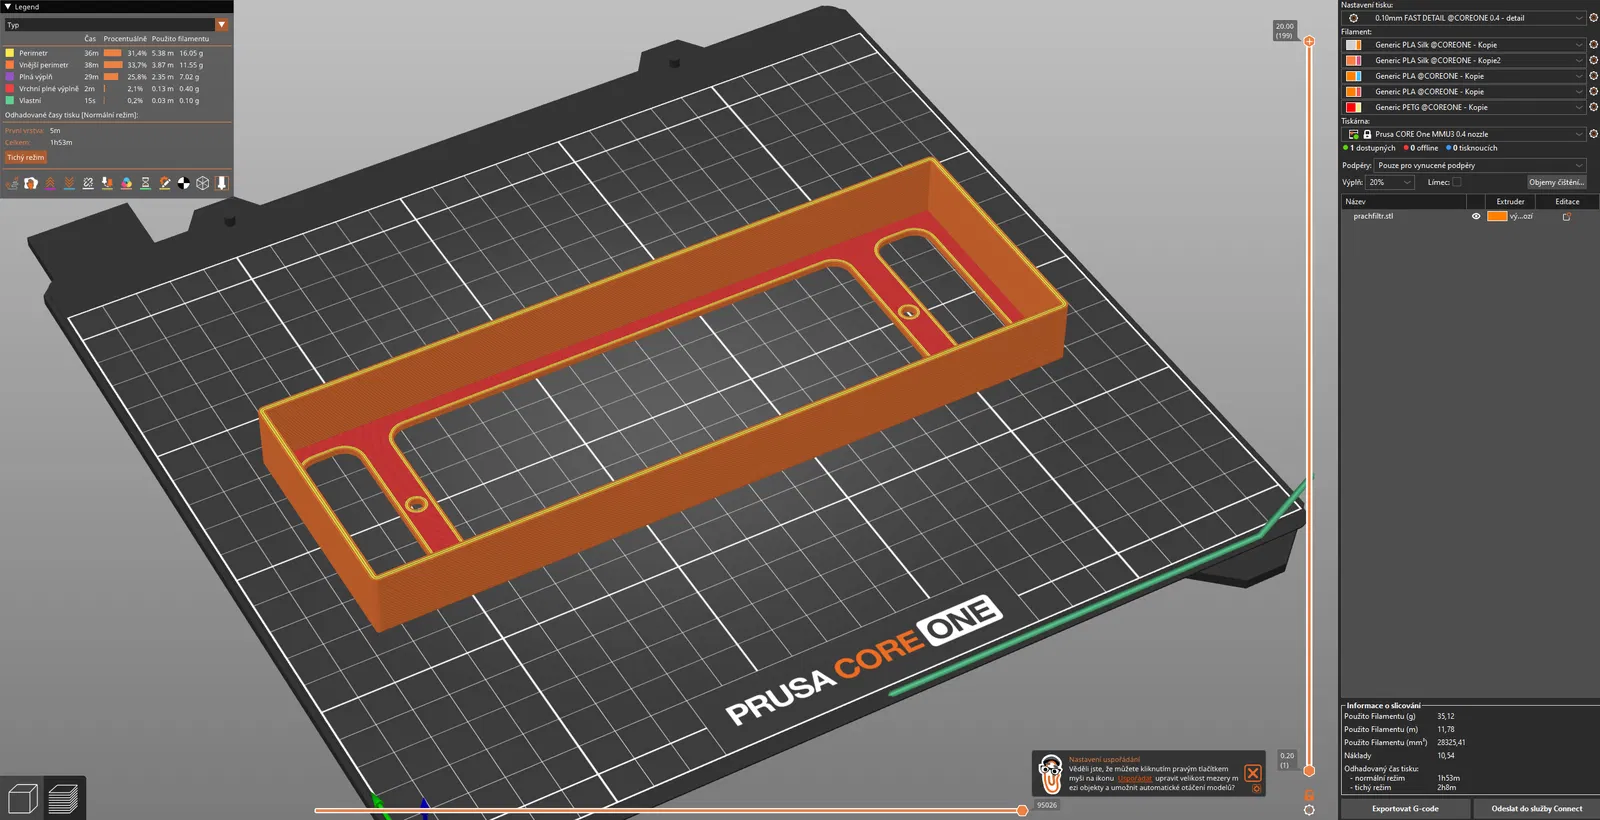This screenshot has width=1600, height=820.
Task: Click orange extruder swatch for prachfiltr.stl
Action: [x=1497, y=216]
